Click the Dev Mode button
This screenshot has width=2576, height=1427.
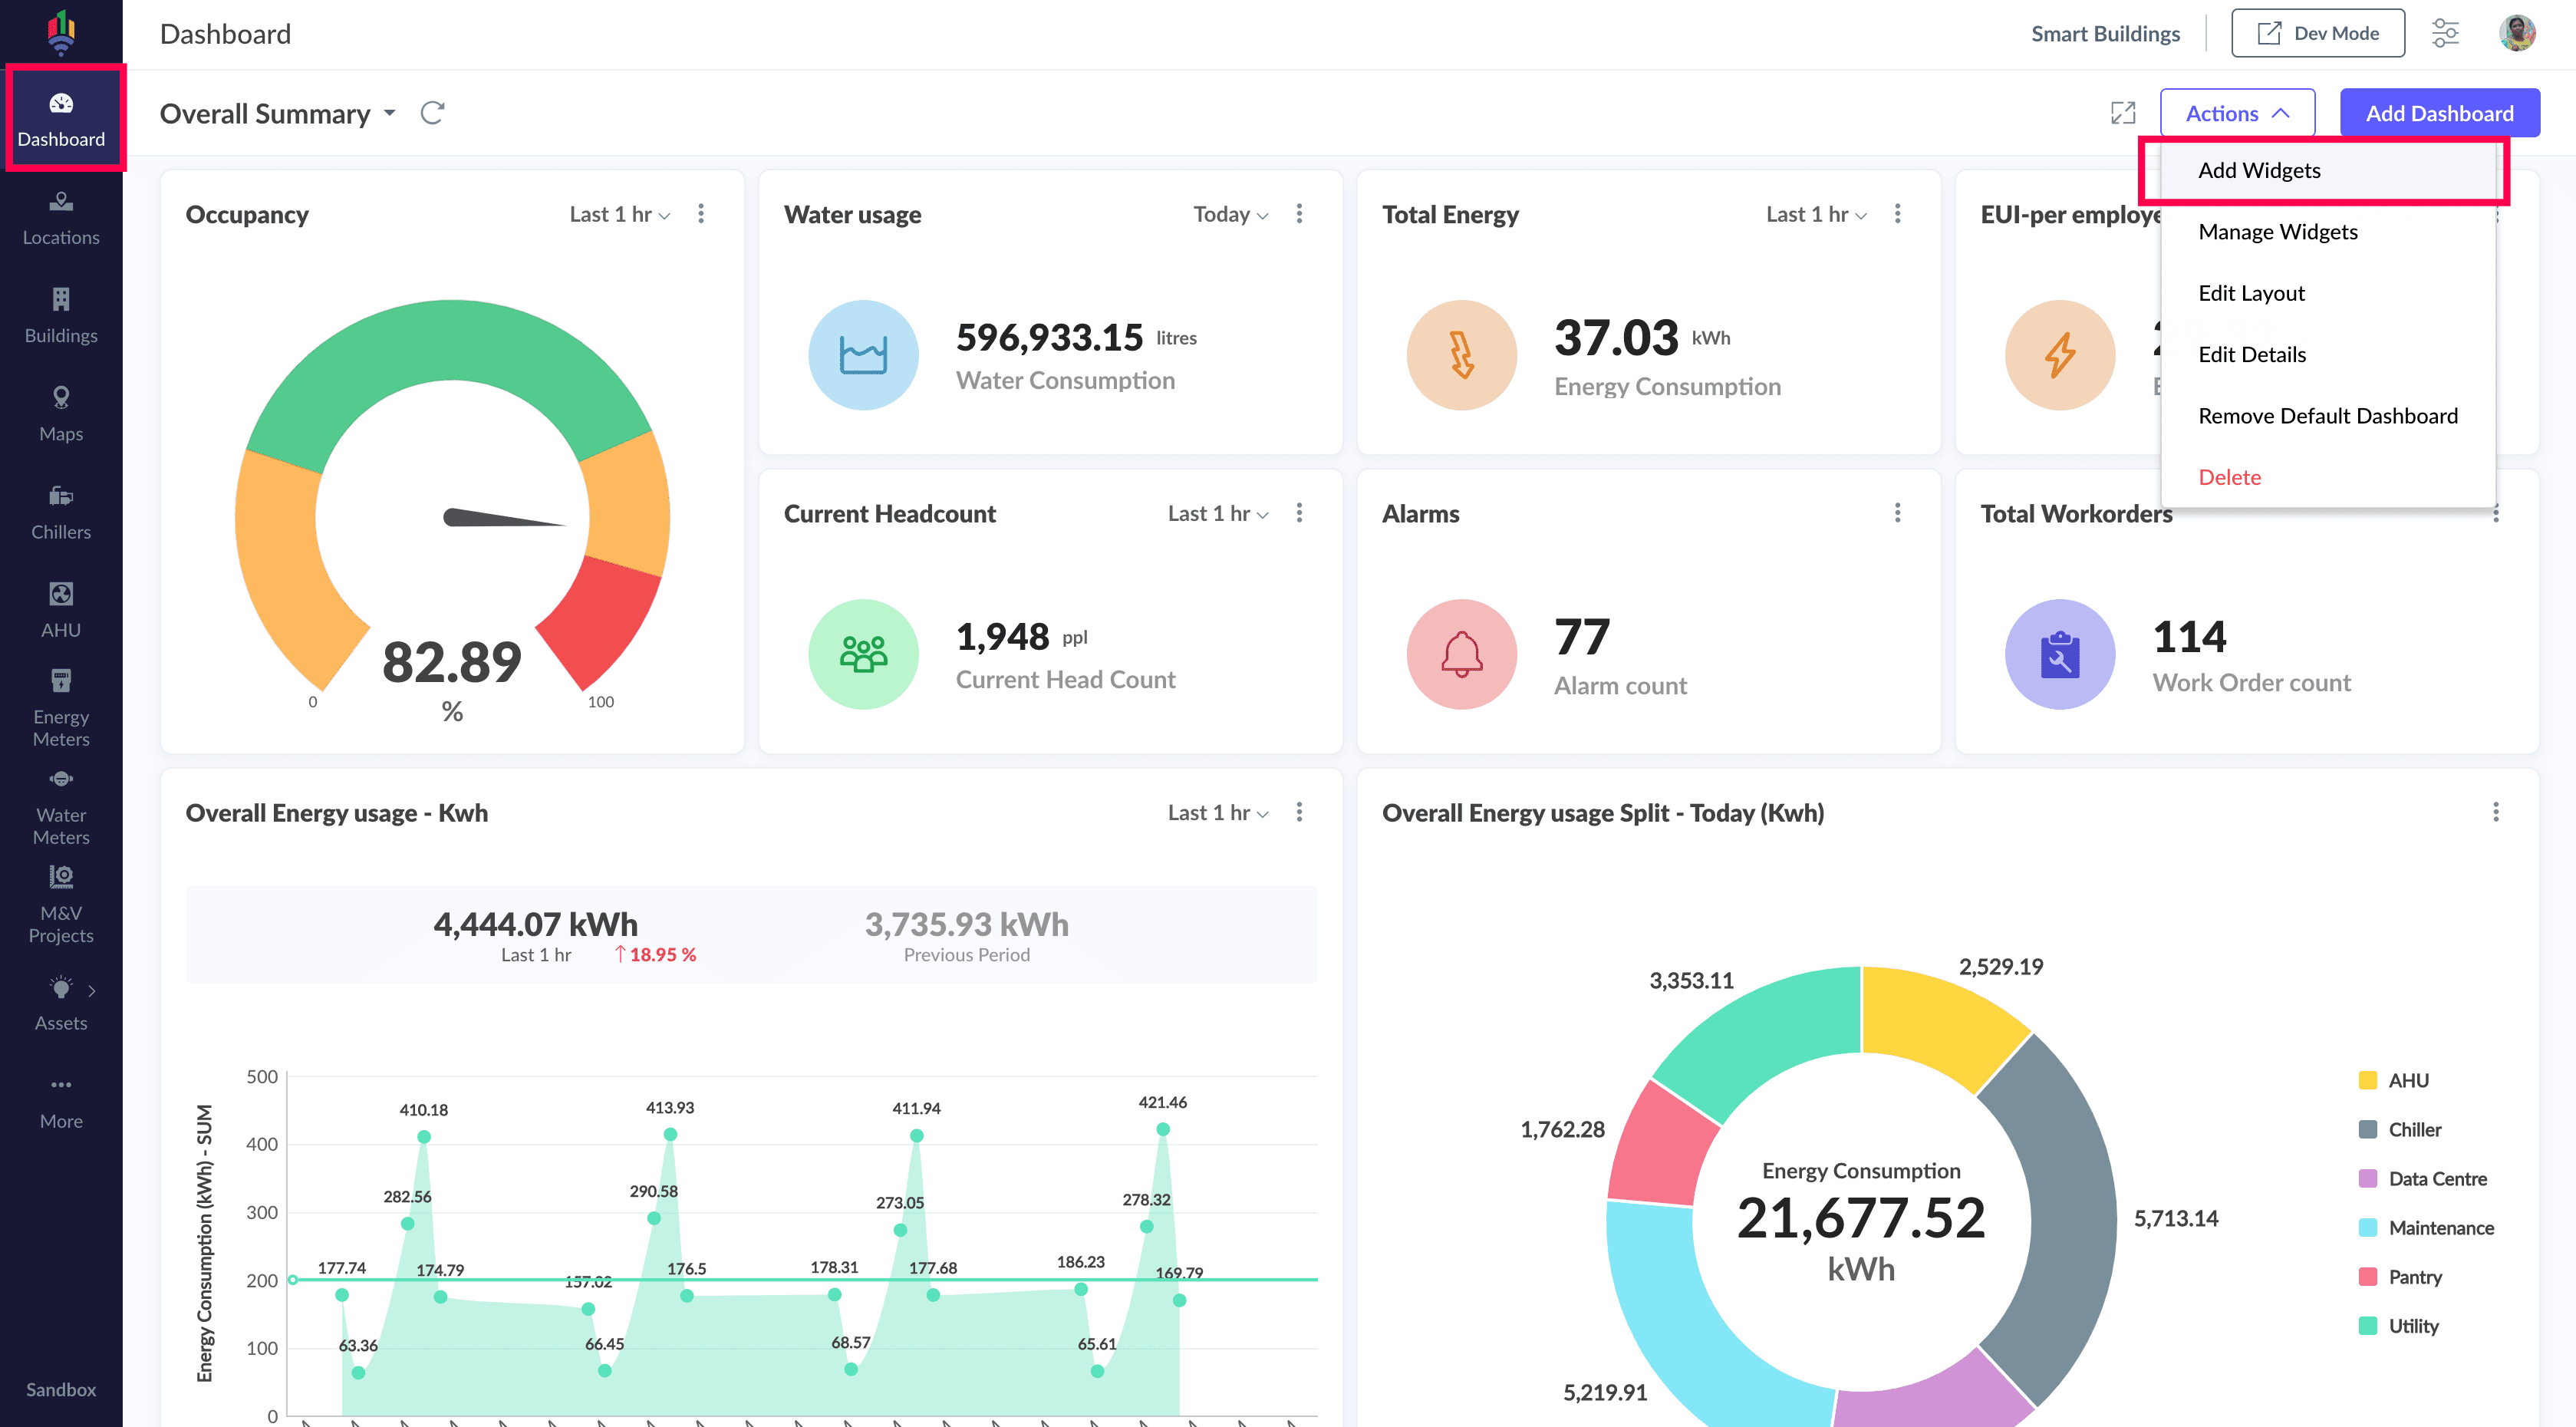pyautogui.click(x=2317, y=33)
